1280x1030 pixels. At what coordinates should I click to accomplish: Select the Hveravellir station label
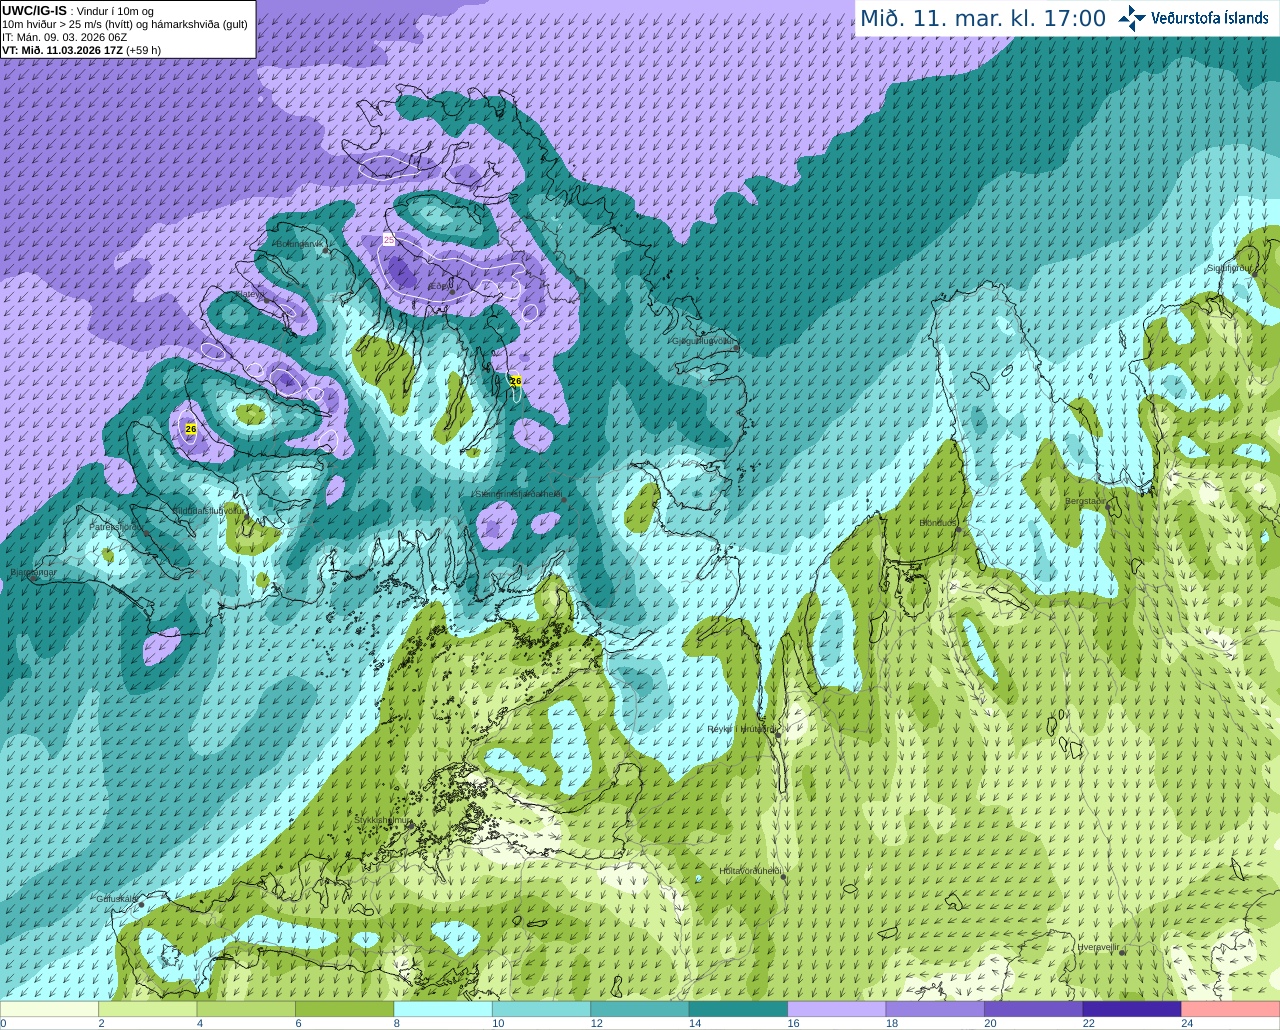click(1098, 946)
